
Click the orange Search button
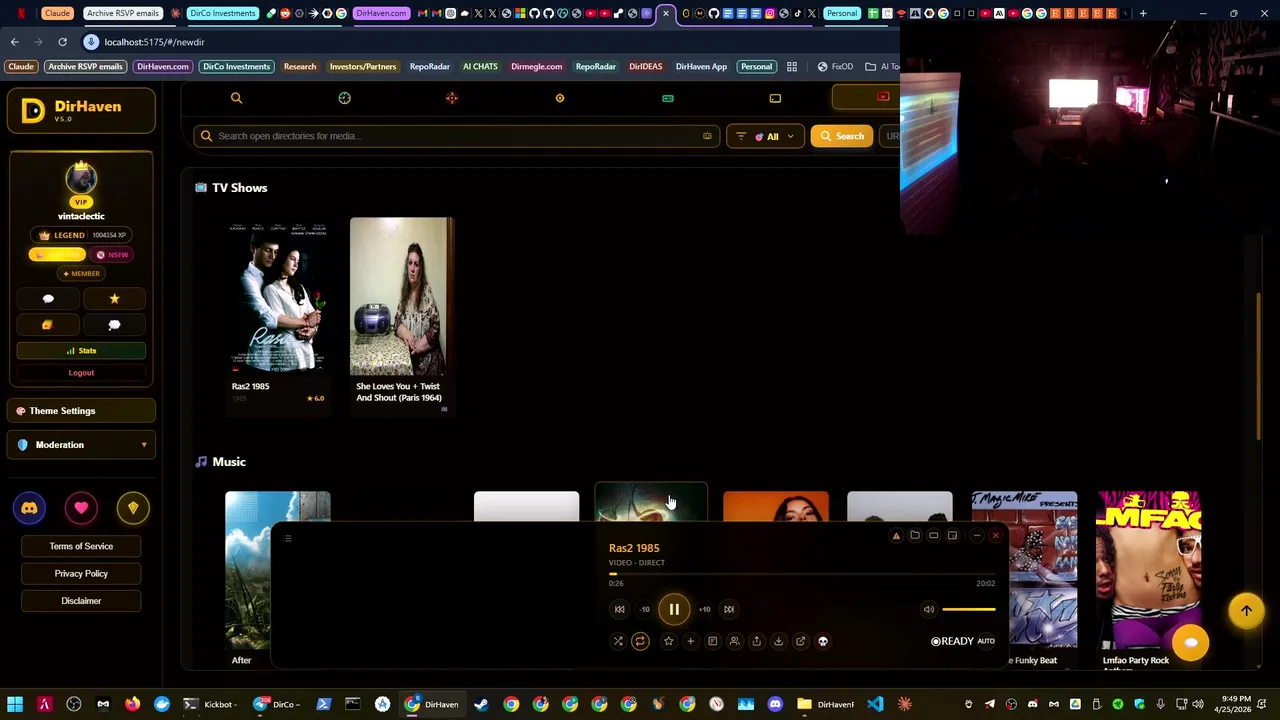[841, 136]
